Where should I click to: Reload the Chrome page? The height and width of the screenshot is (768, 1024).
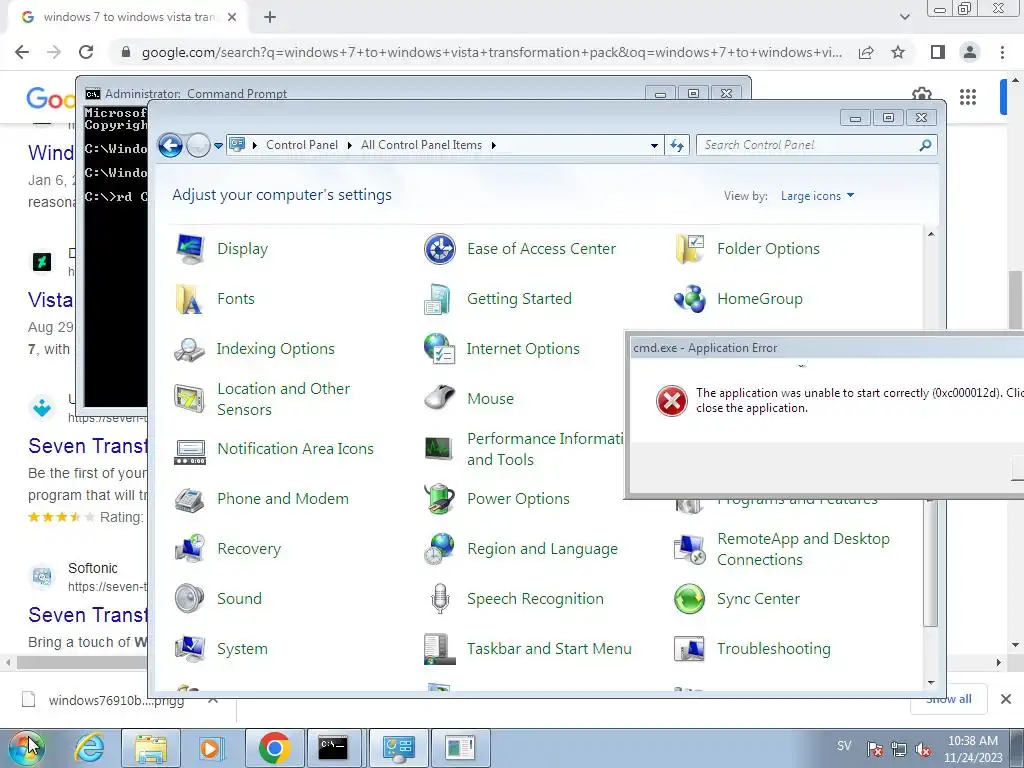86,52
